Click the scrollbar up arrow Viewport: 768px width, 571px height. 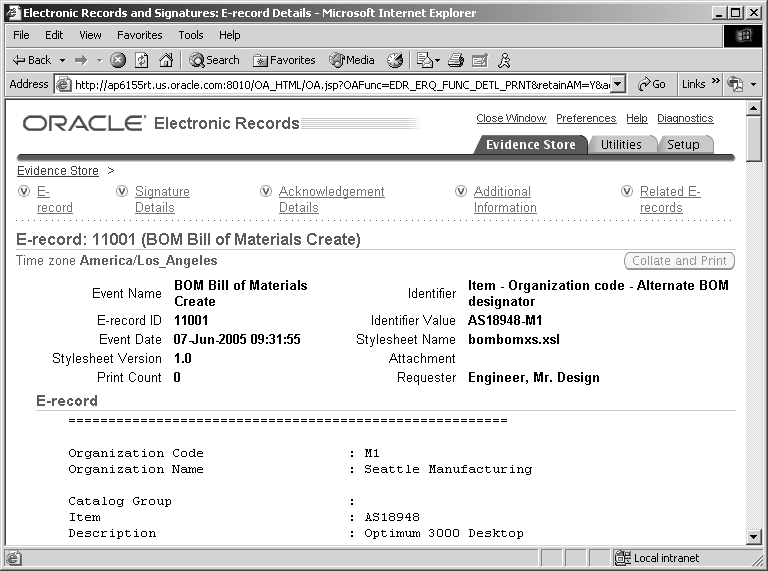[754, 108]
